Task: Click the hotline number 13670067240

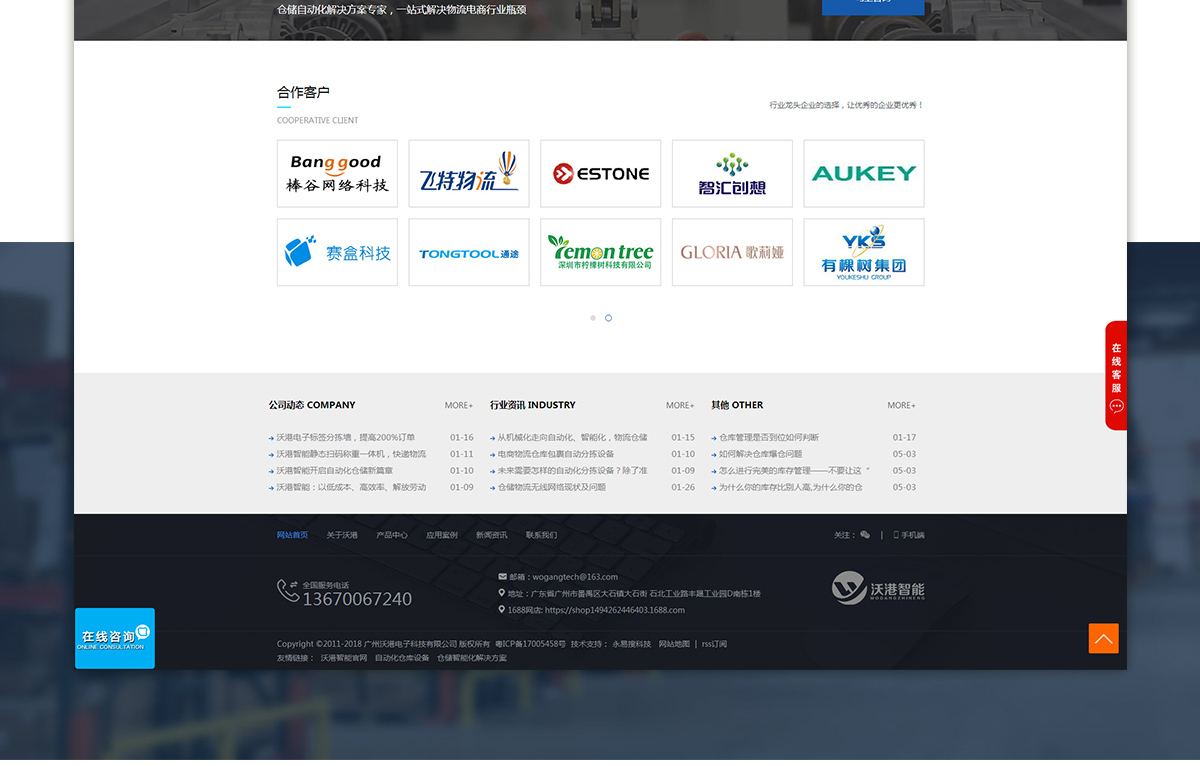Action: tap(357, 599)
